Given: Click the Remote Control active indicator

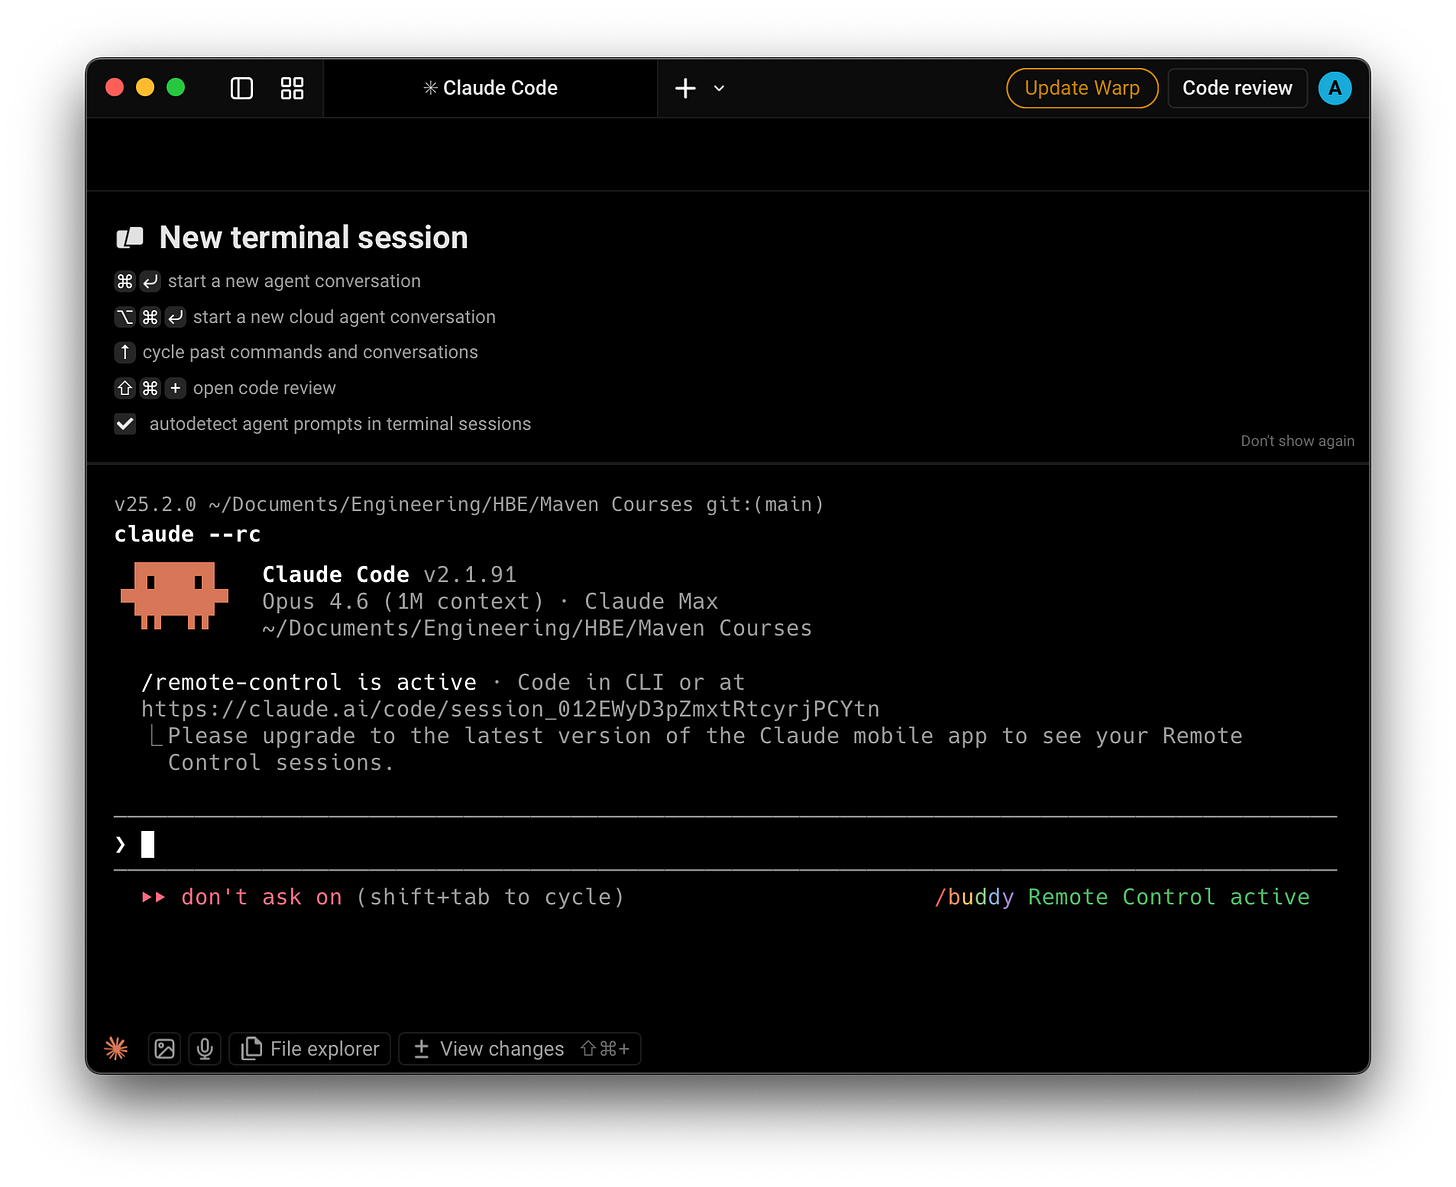Looking at the screenshot, I should (x=1168, y=897).
